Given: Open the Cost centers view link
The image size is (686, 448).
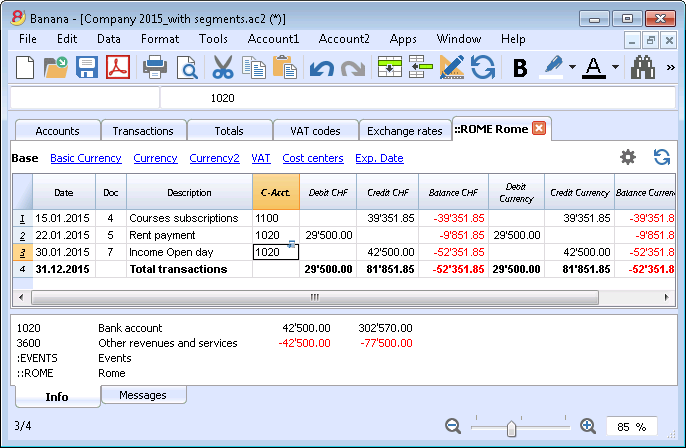Looking at the screenshot, I should [313, 158].
